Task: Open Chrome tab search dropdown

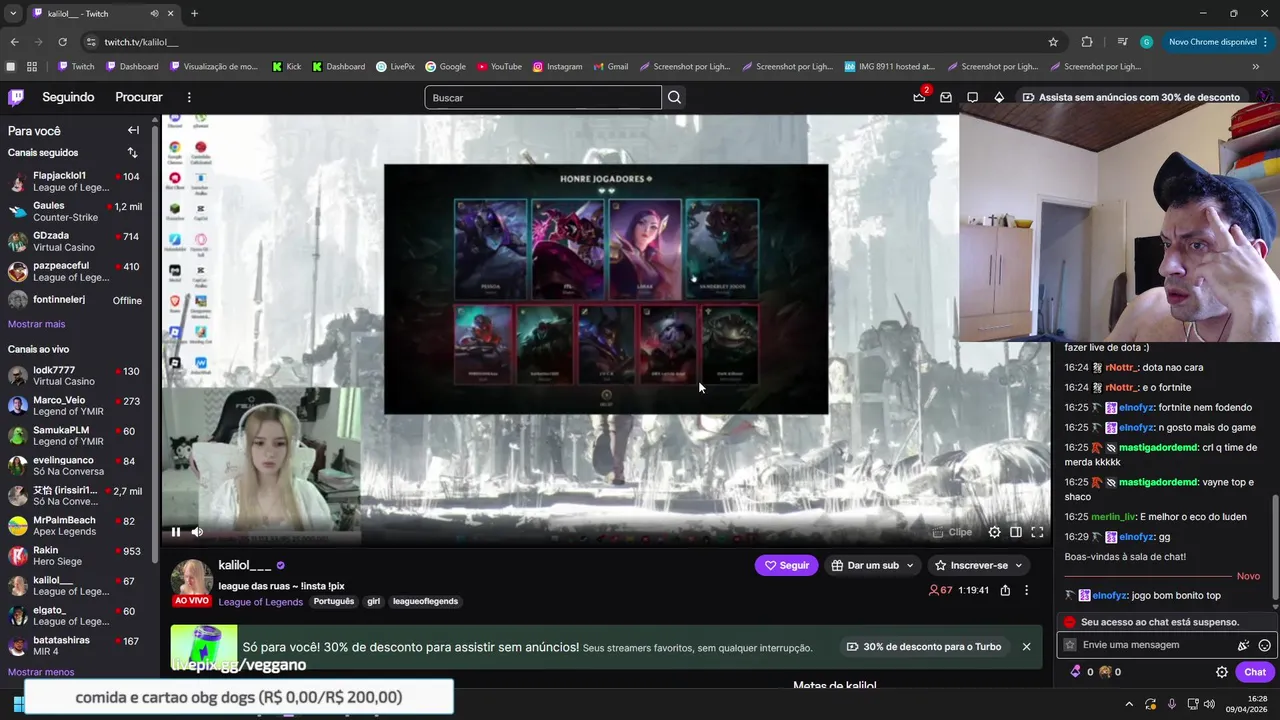Action: pos(13,14)
